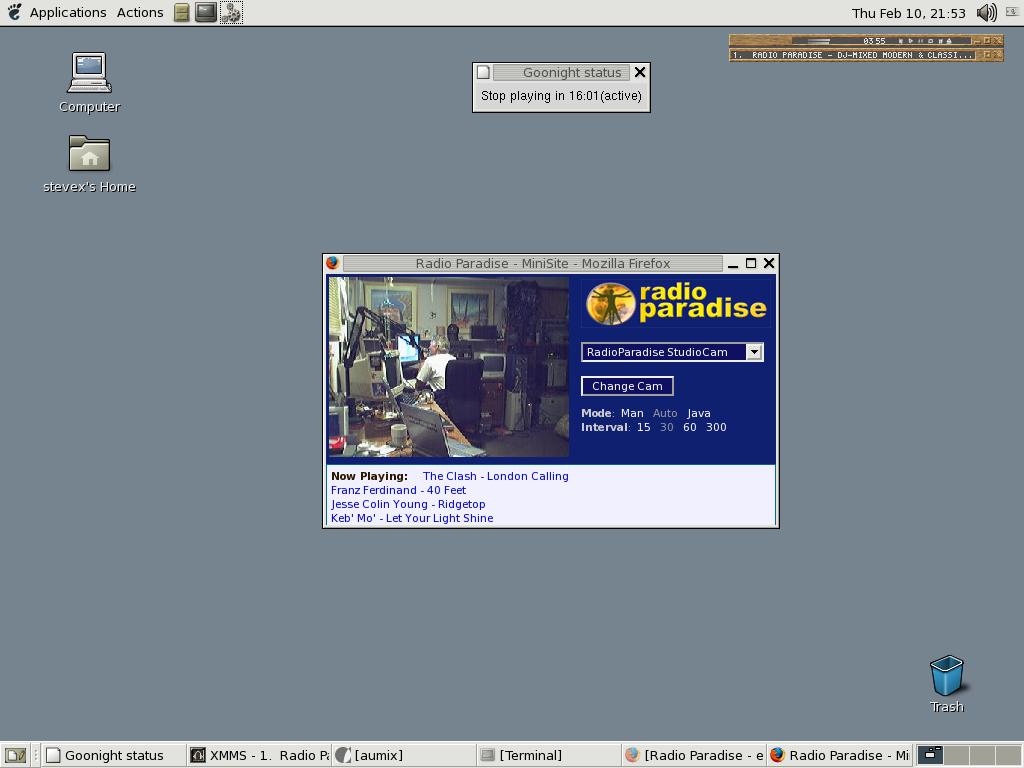Set cam mode to Man
The width and height of the screenshot is (1024, 768).
[x=632, y=413]
